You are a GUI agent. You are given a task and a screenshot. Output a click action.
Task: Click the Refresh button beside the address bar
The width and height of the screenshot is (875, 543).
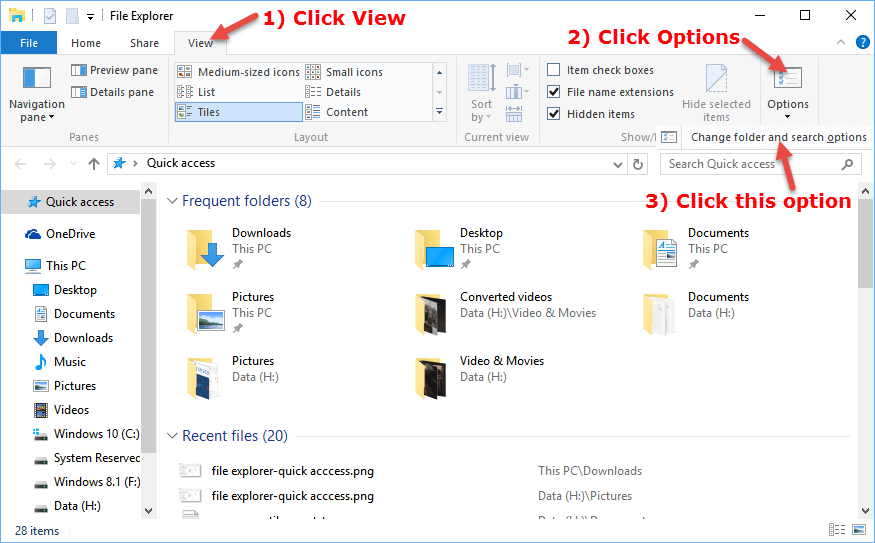pos(637,164)
